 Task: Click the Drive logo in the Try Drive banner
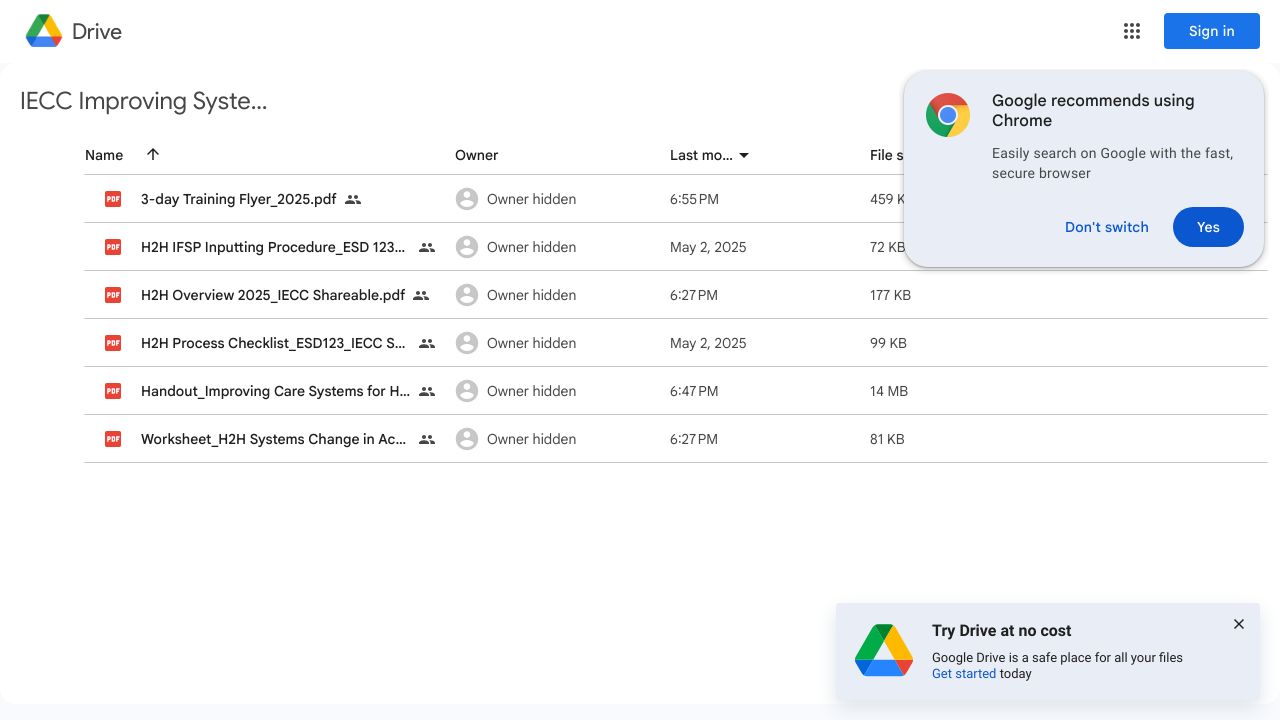point(884,651)
